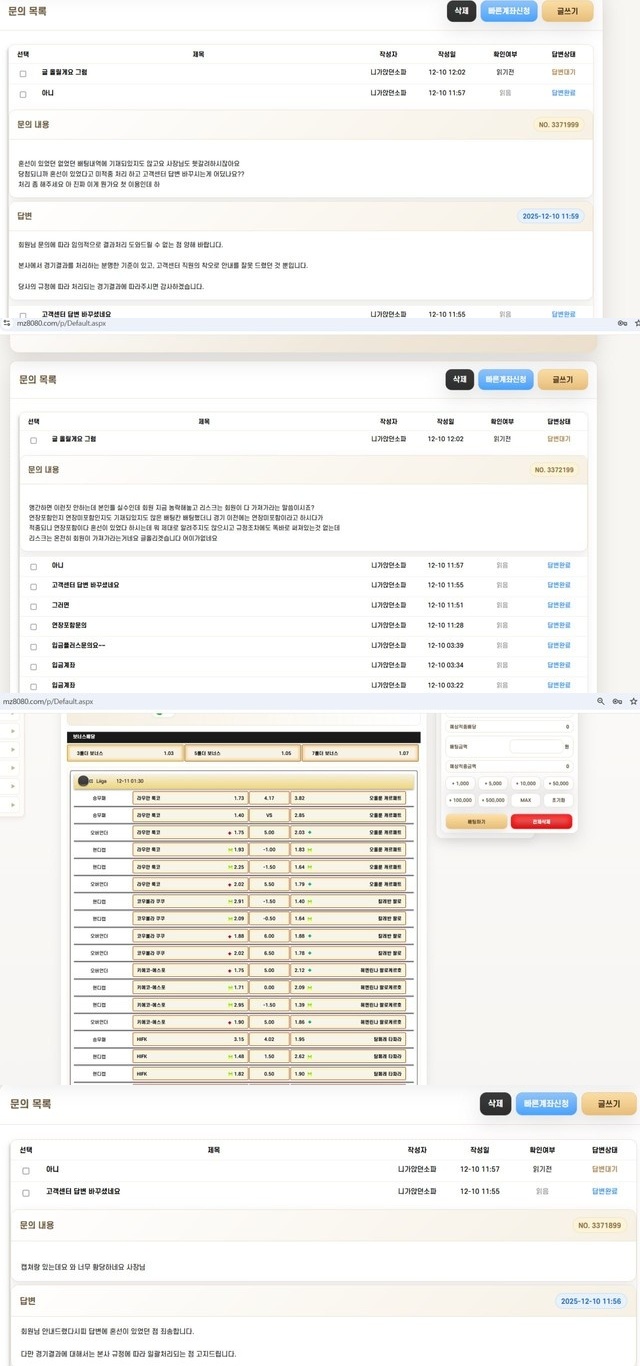Add + 50,000 to the bet amount

pyautogui.click(x=559, y=783)
